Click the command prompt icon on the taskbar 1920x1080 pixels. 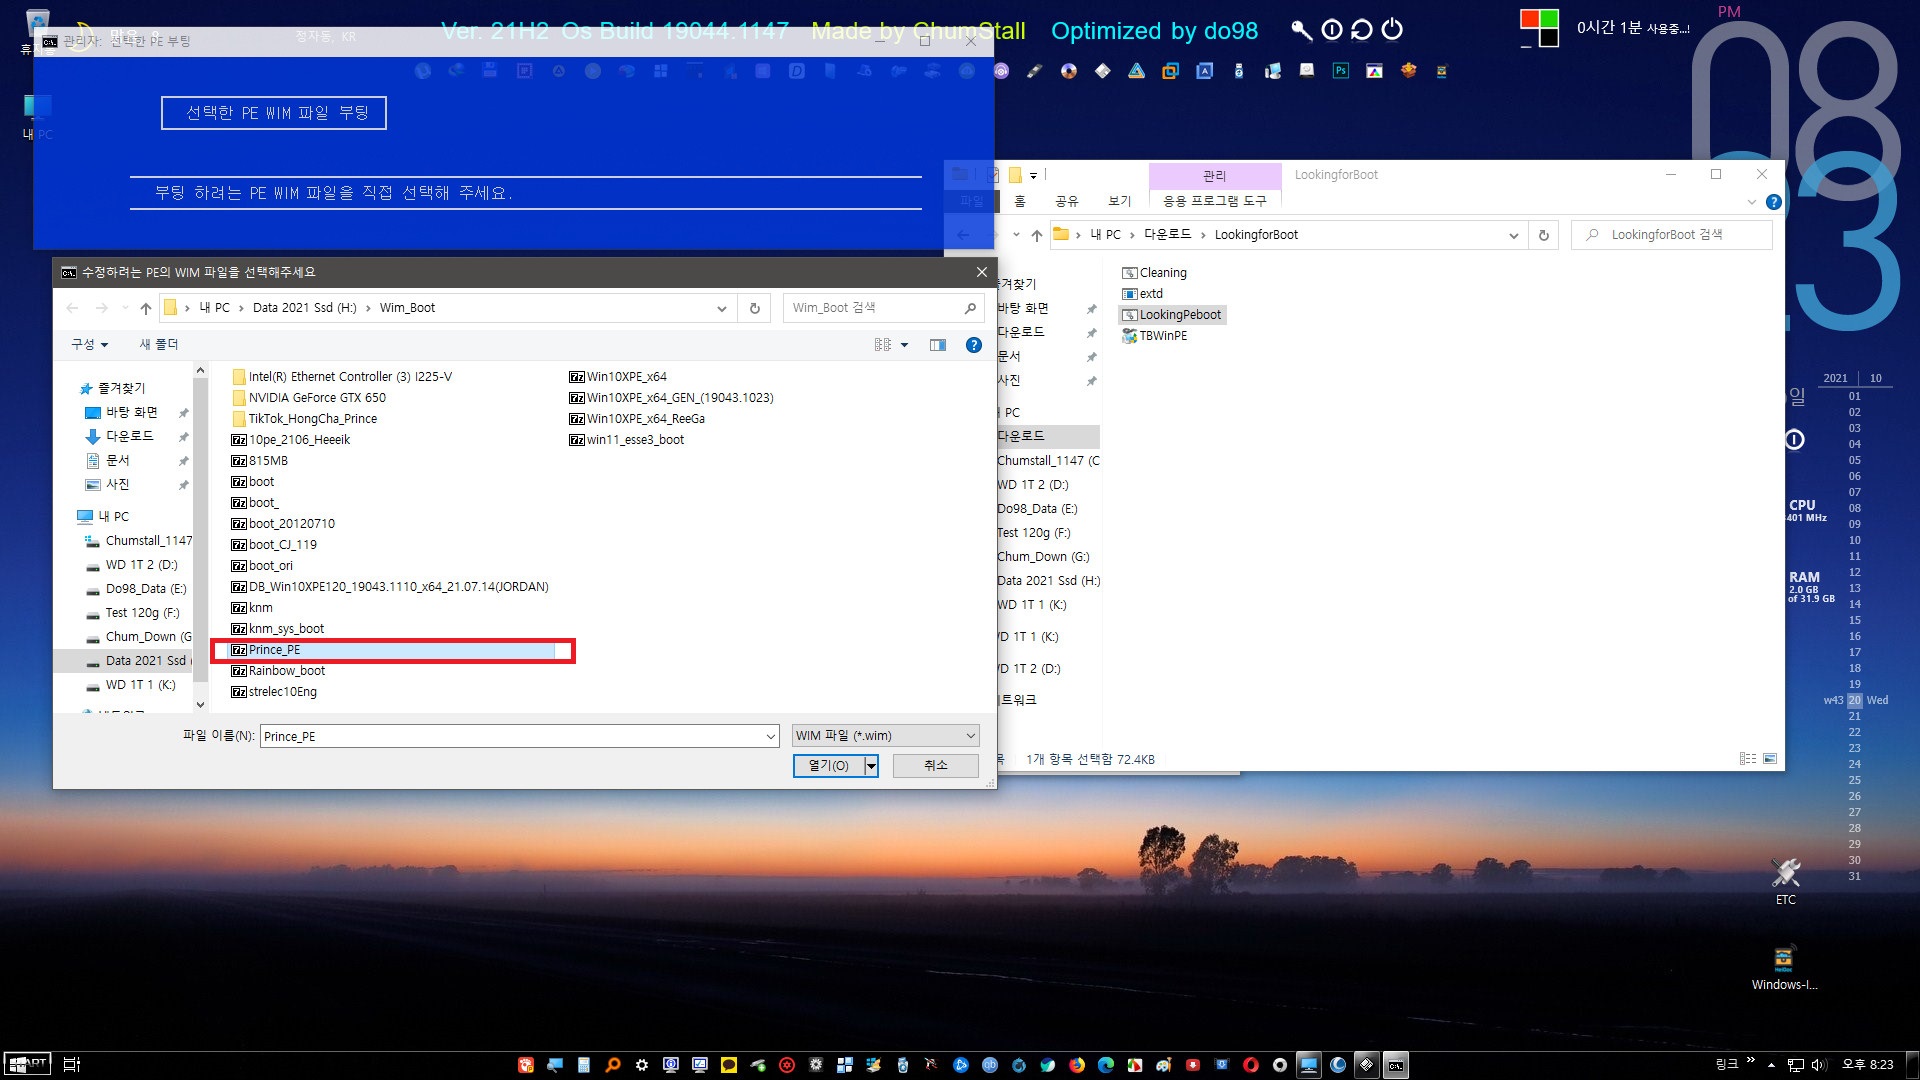tap(1396, 1065)
